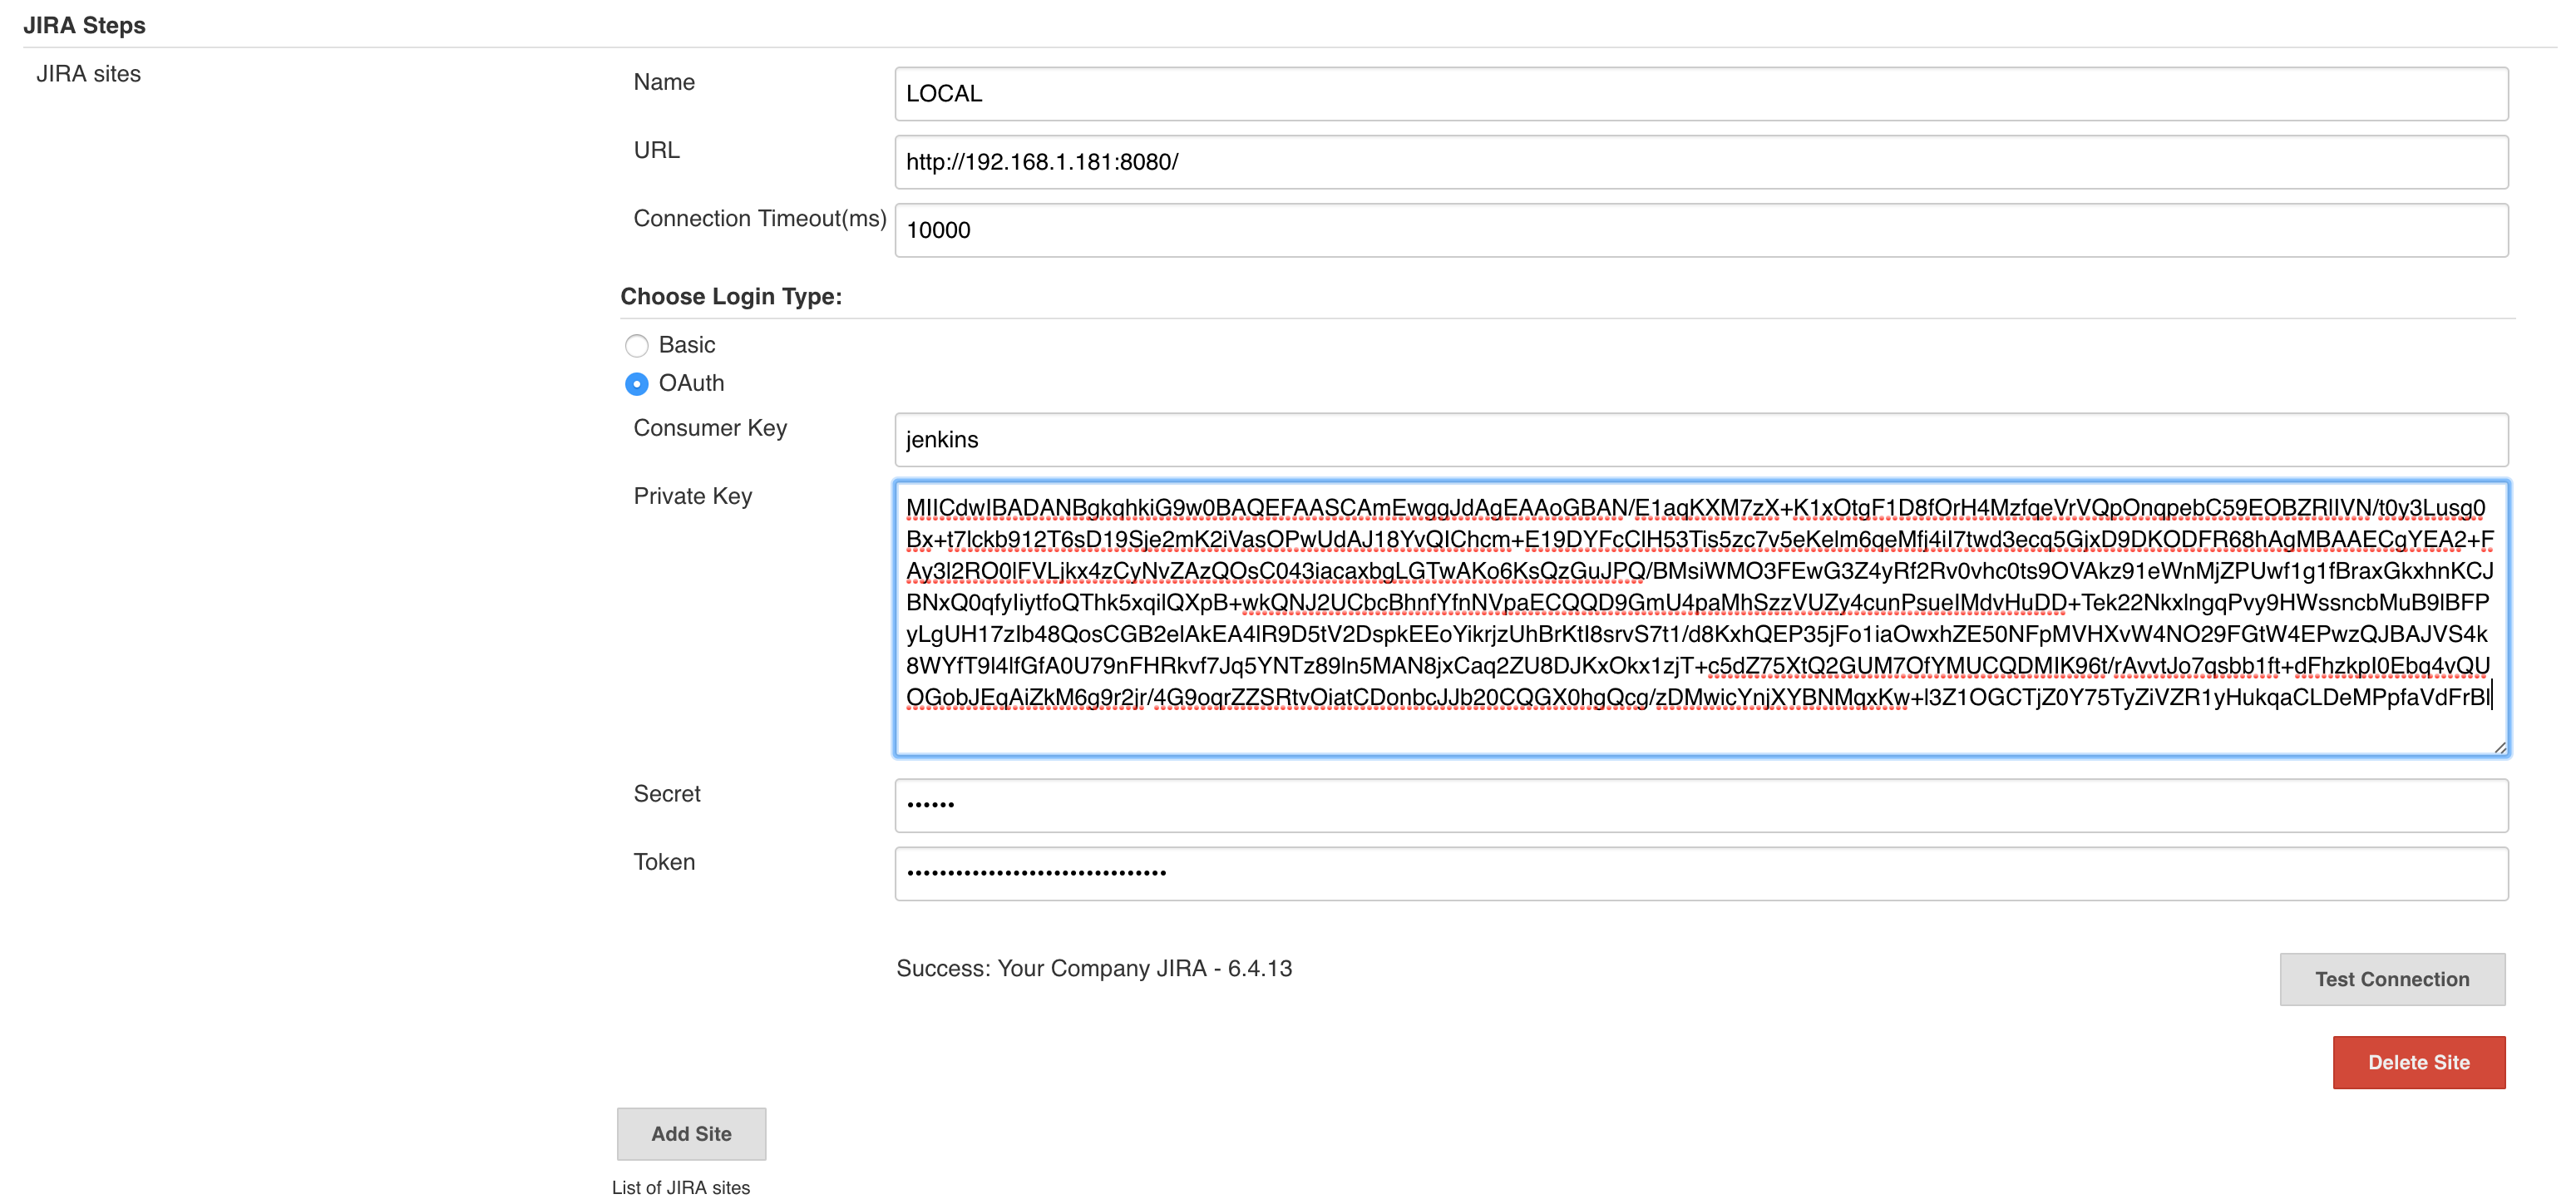
Task: Click the OAuth radio label text
Action: (691, 383)
